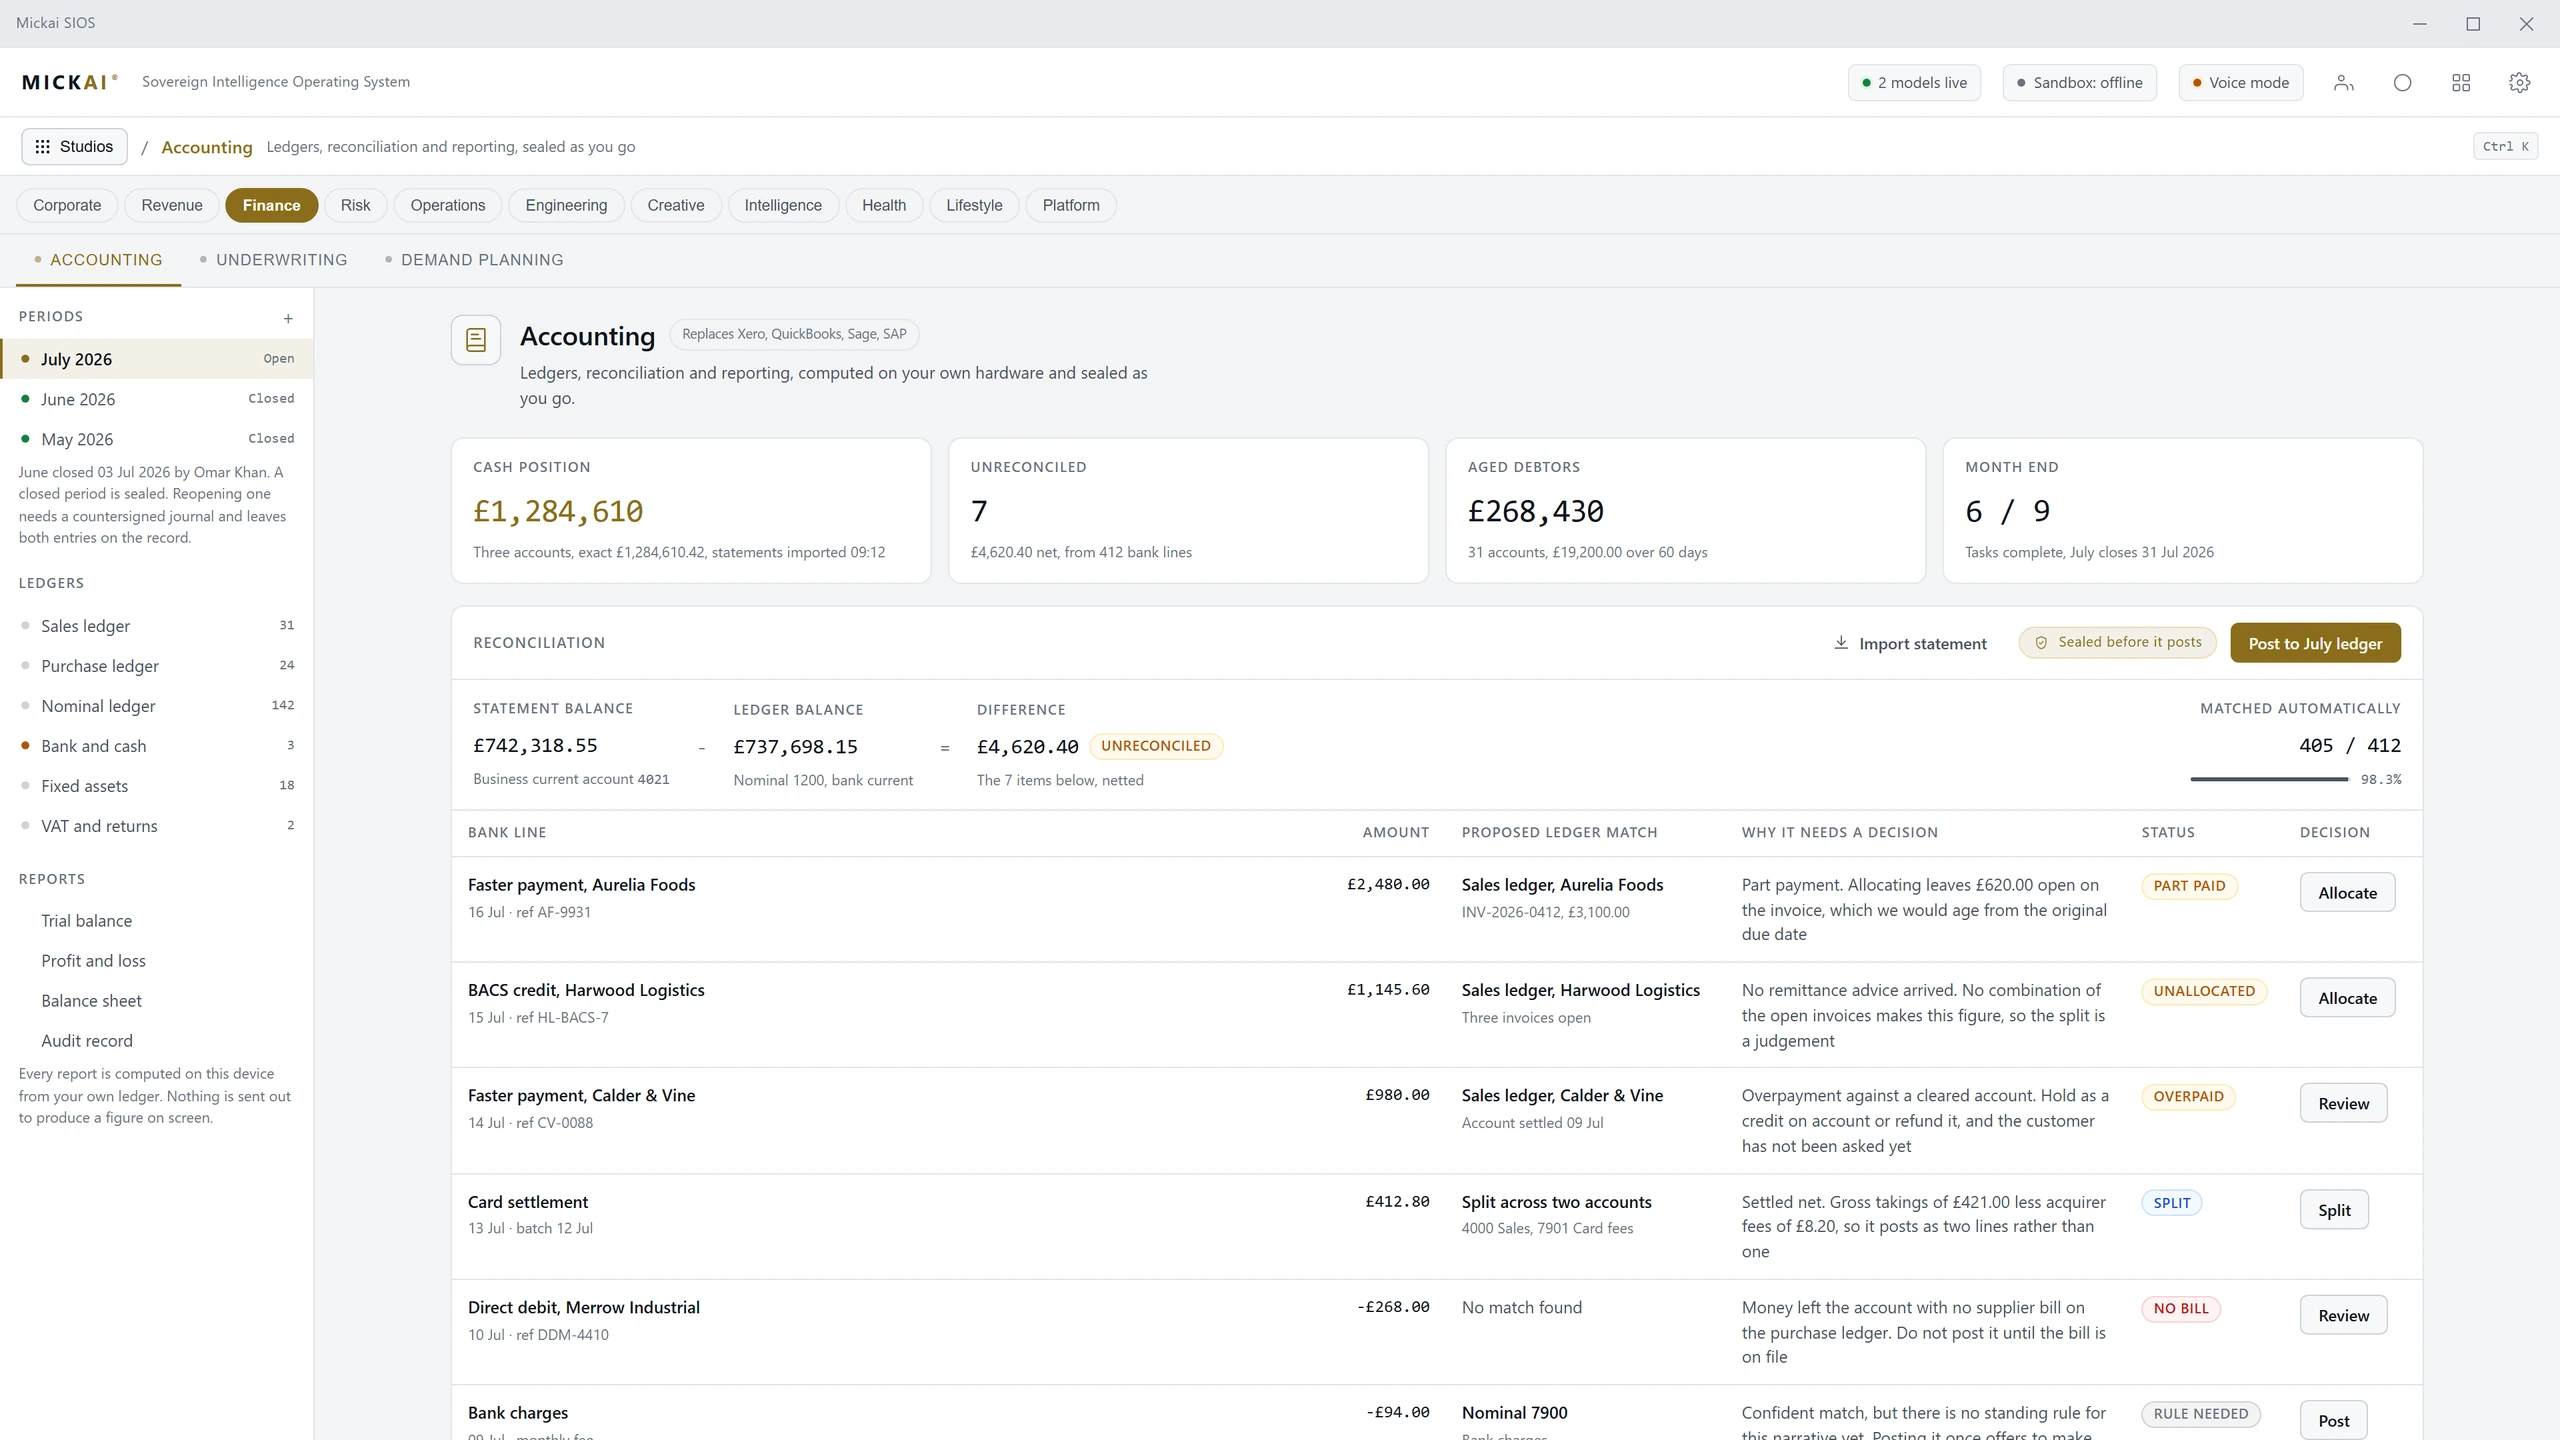Viewport: 2560px width, 1440px height.
Task: Select the Lifestyle studio tab
Action: coord(974,205)
